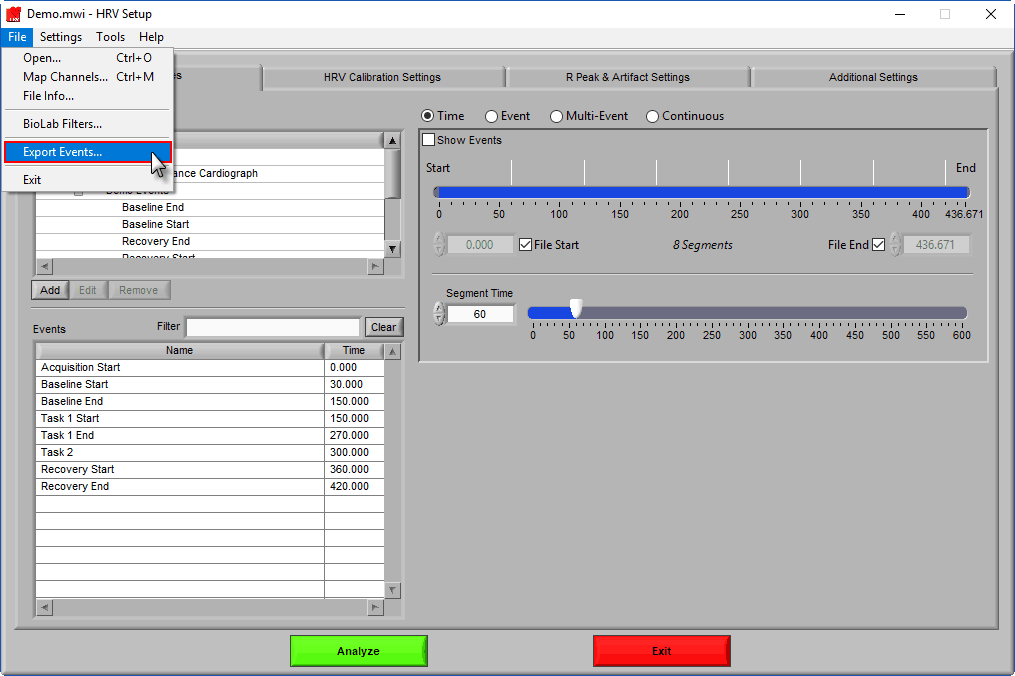Viewport: 1015px width, 676px height.
Task: Choose Map Channels in the File menu
Action: coord(65,76)
